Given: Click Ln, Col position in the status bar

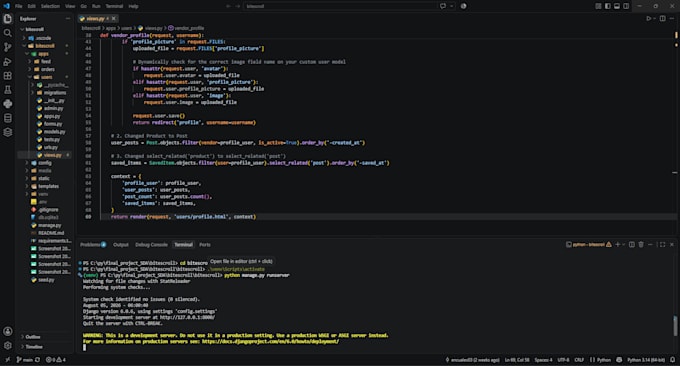Looking at the screenshot, I should point(517,360).
